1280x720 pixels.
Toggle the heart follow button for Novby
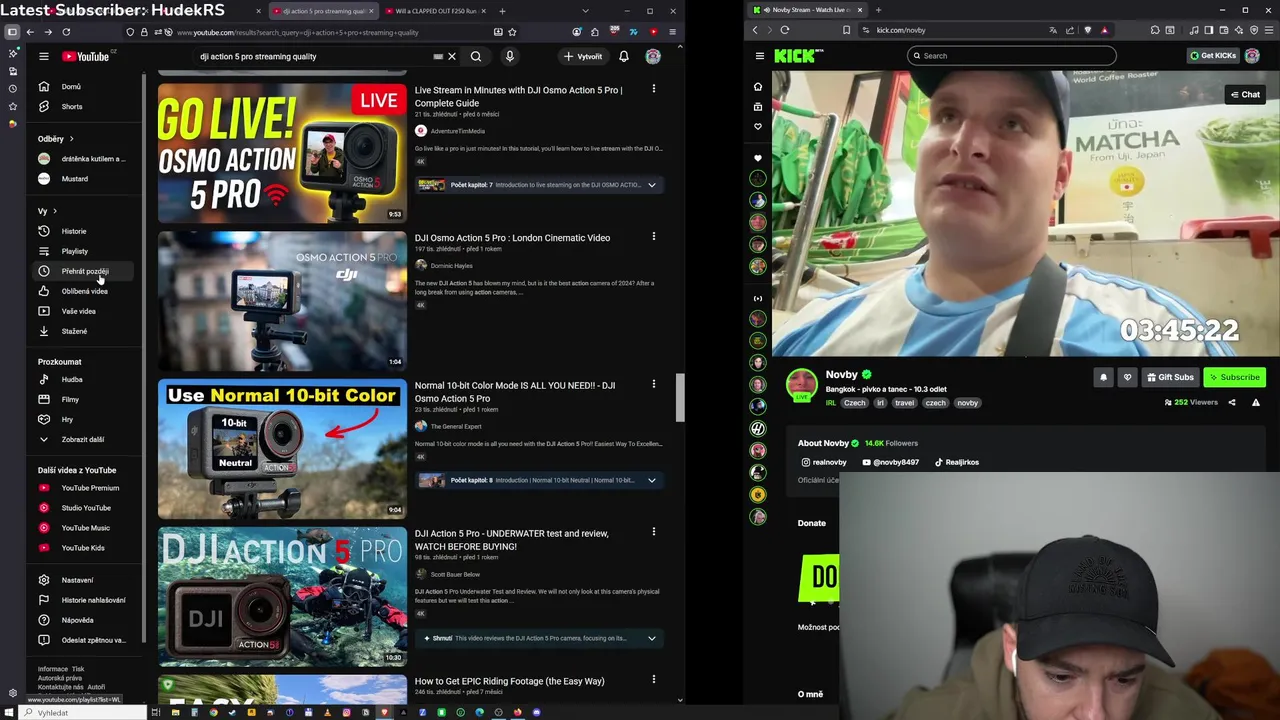(x=1127, y=377)
